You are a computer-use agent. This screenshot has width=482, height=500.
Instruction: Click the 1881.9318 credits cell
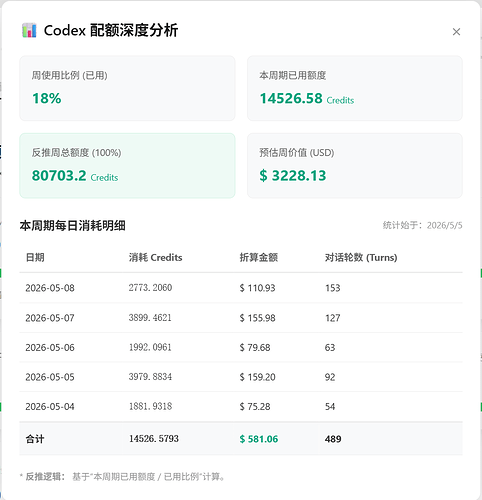click(150, 406)
